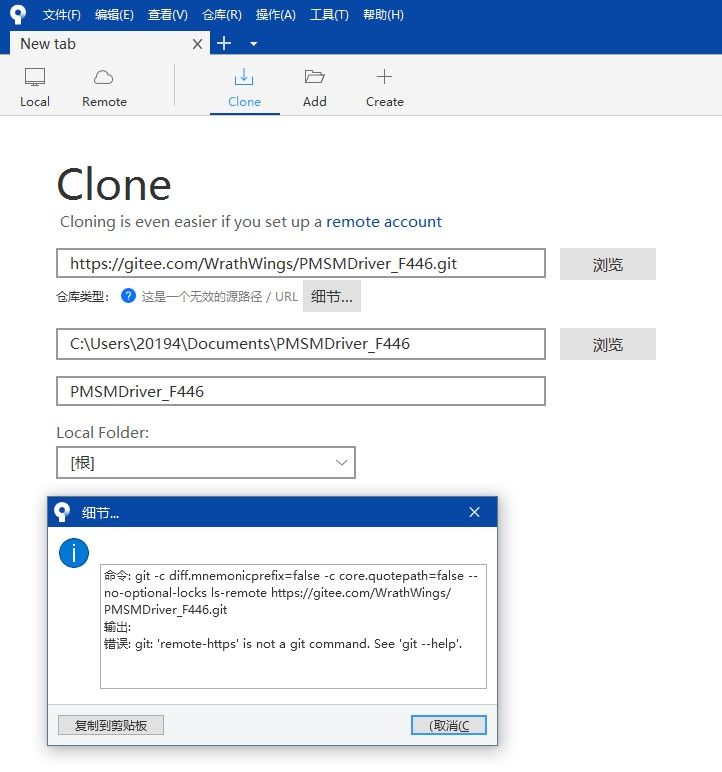Open the Local Folder dropdown

(206, 462)
